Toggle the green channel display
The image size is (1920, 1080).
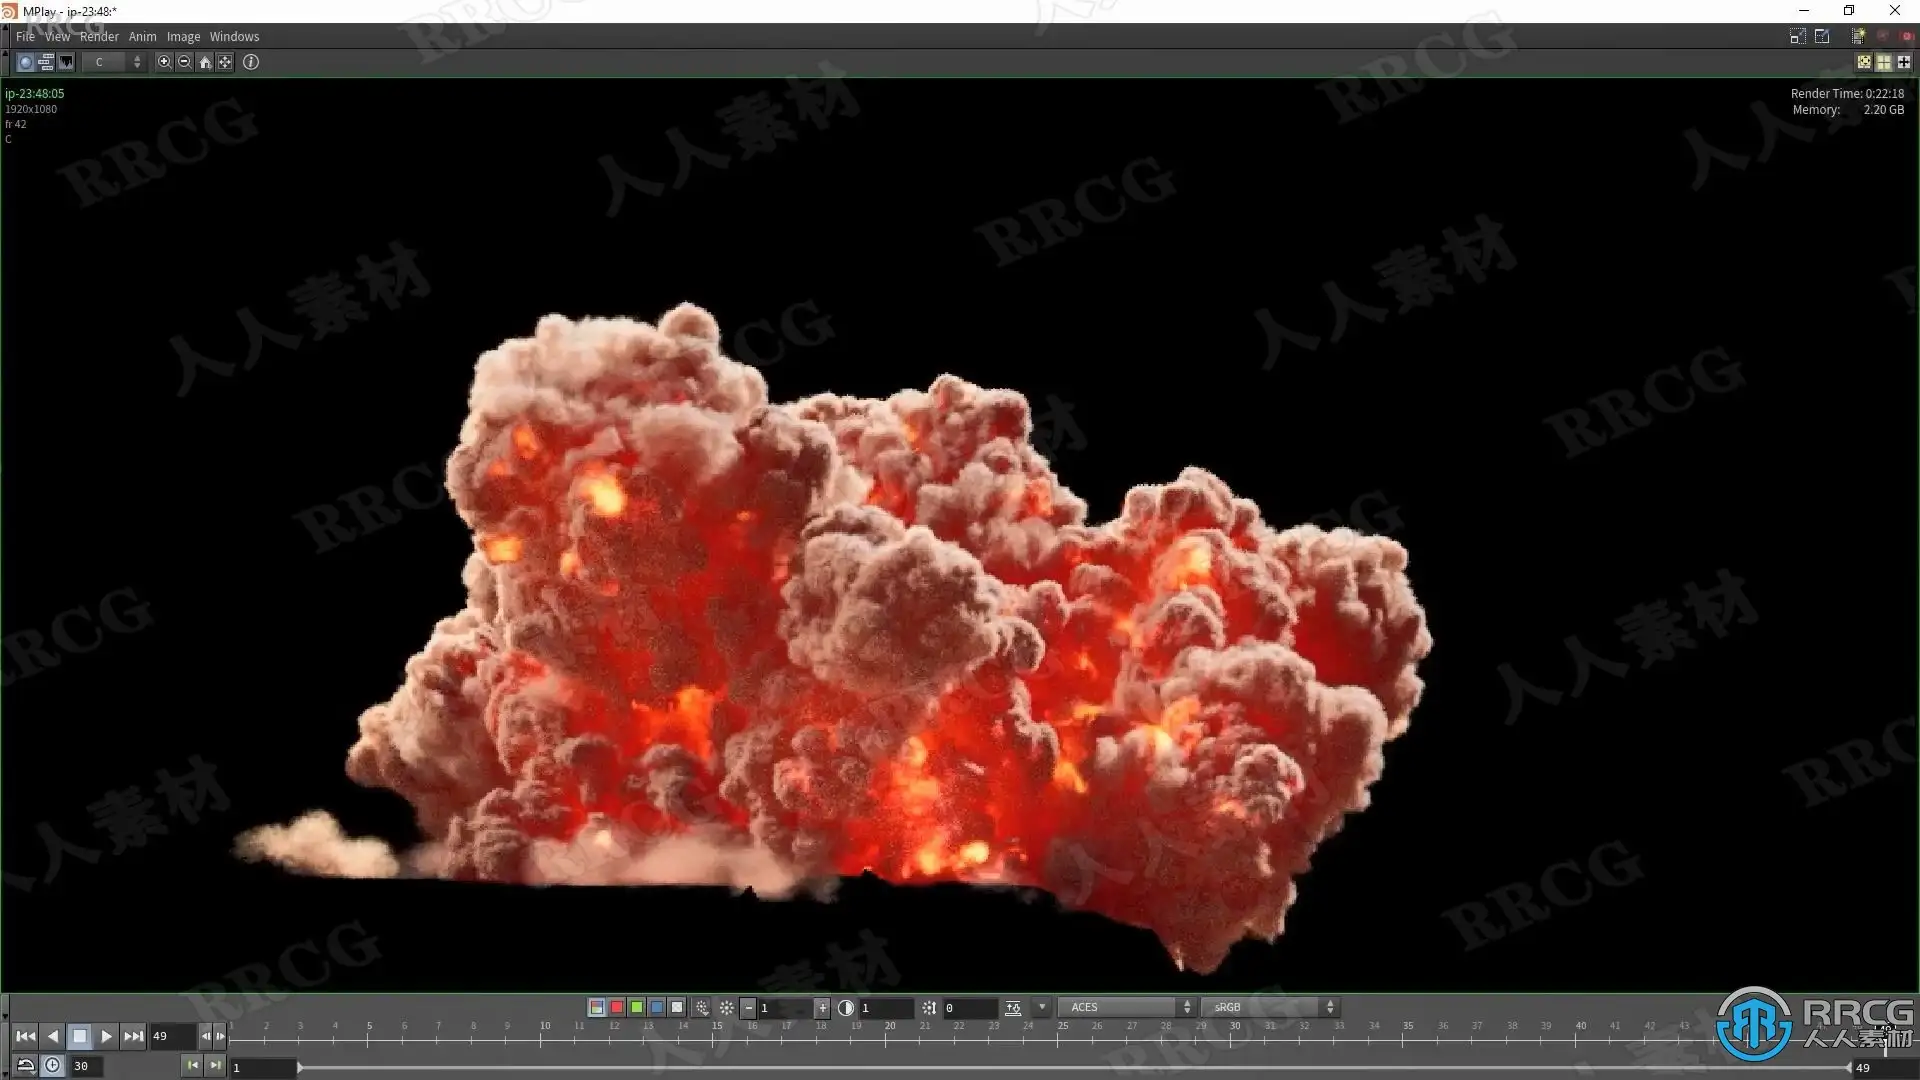[637, 1007]
